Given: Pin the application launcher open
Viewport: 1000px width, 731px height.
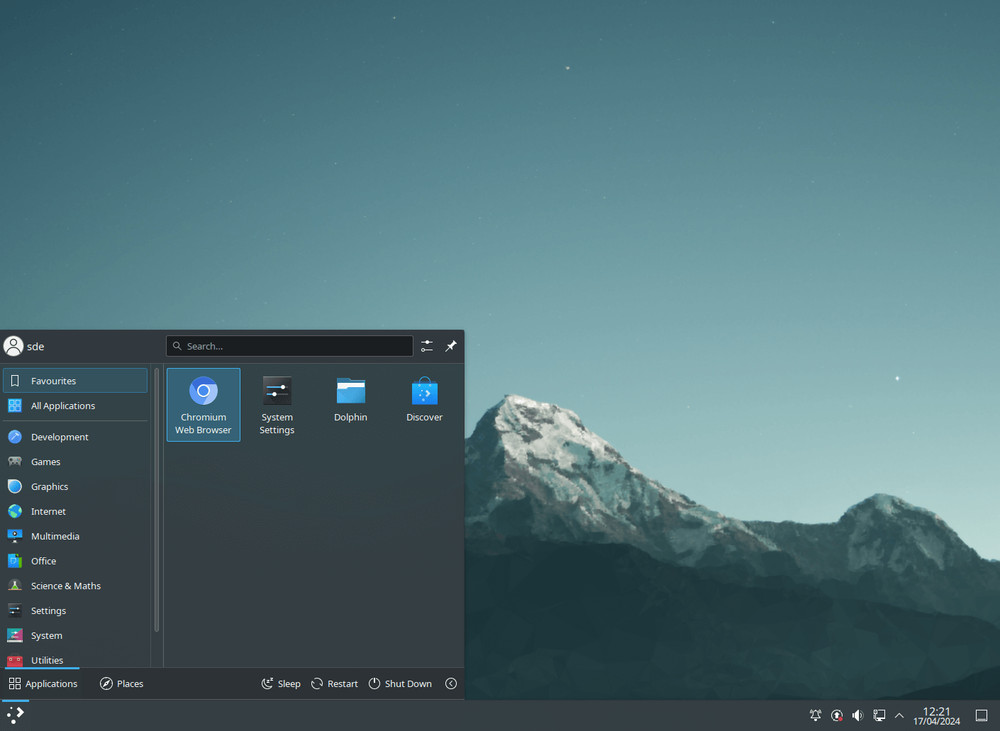Looking at the screenshot, I should [451, 346].
